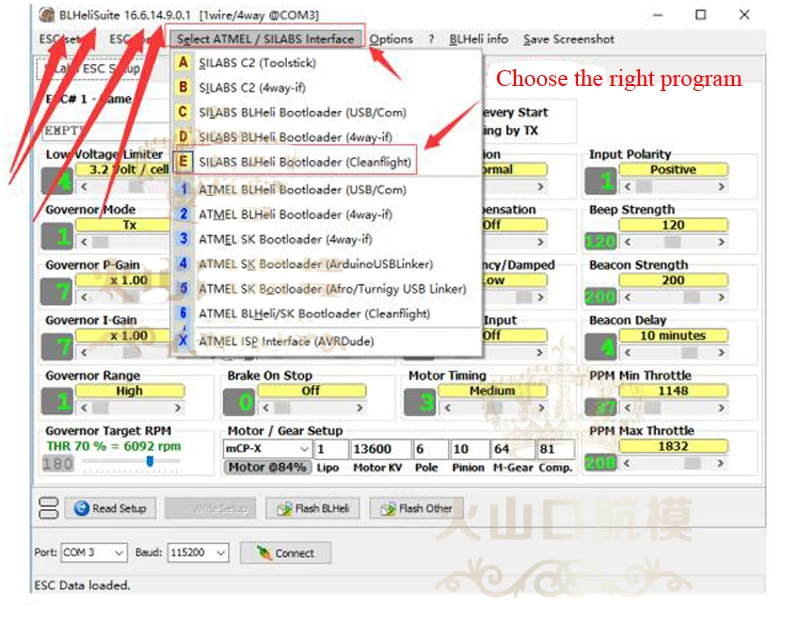Screen dimensions: 800x640
Task: Click the Flash Other button
Action: pyautogui.click(x=416, y=508)
